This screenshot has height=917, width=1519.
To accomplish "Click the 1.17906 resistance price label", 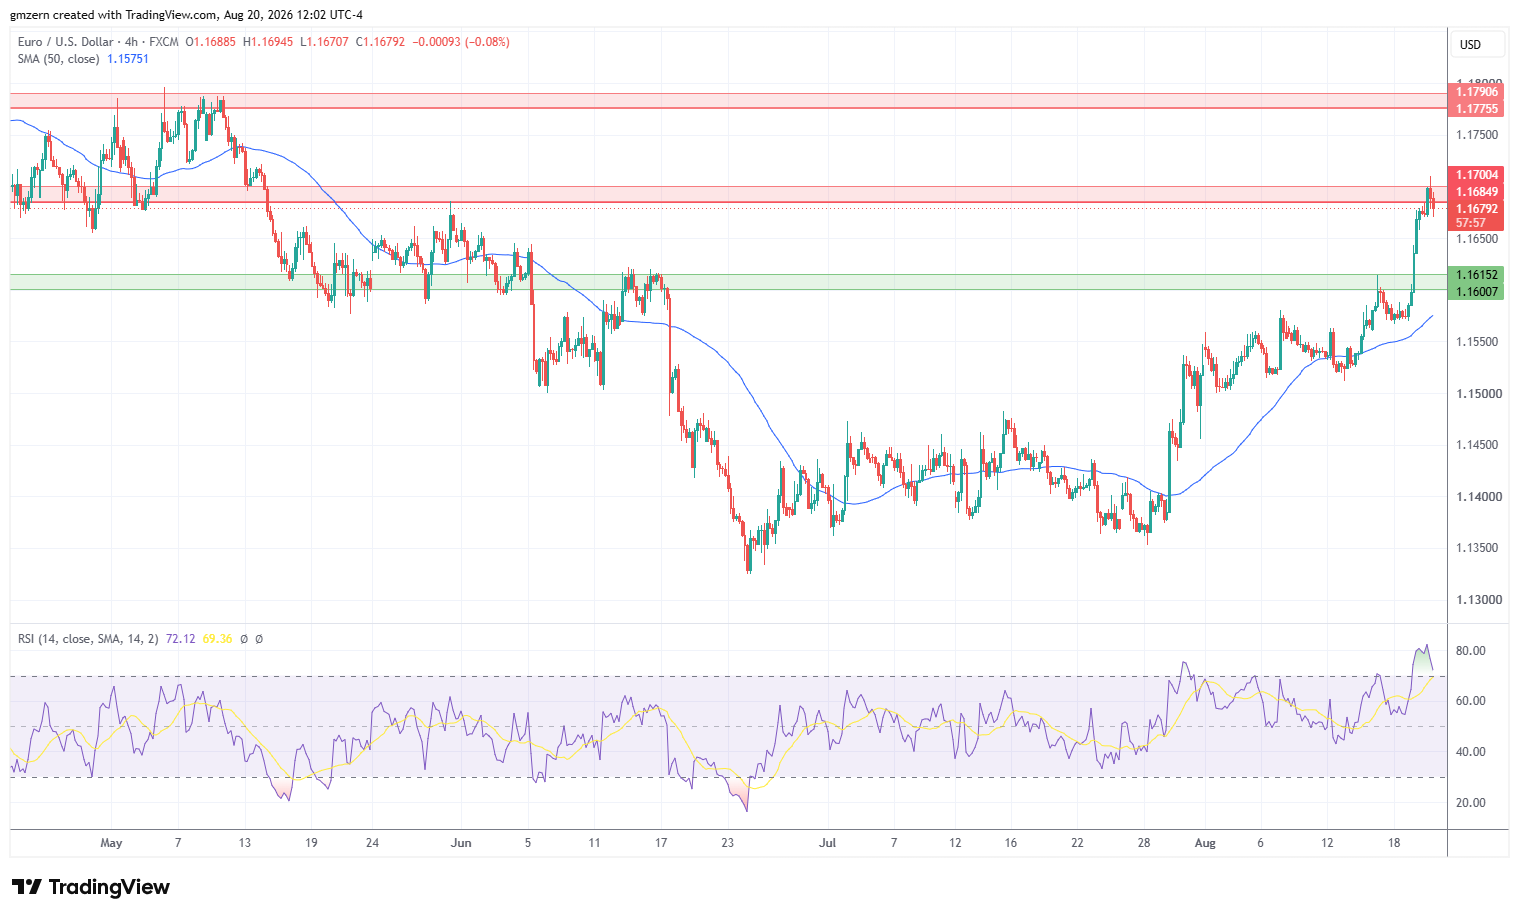I will coord(1476,92).
